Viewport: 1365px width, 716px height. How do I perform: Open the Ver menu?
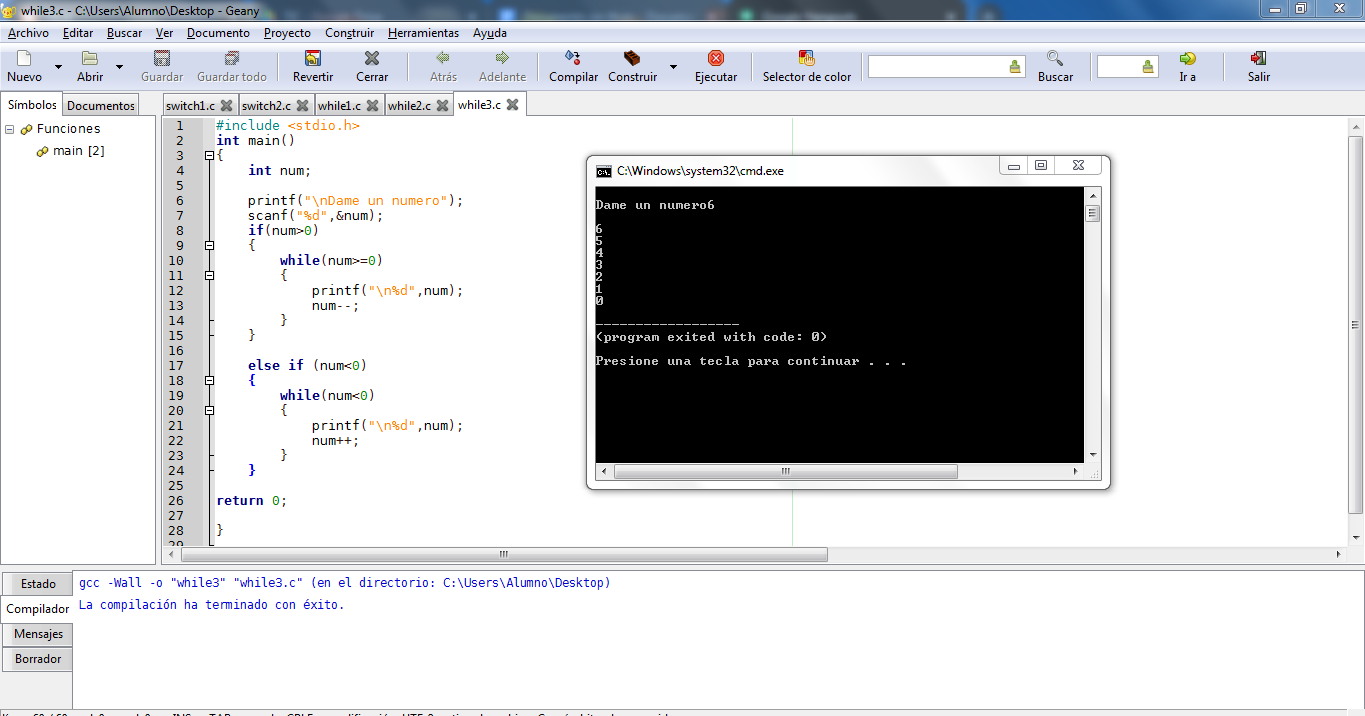[164, 33]
